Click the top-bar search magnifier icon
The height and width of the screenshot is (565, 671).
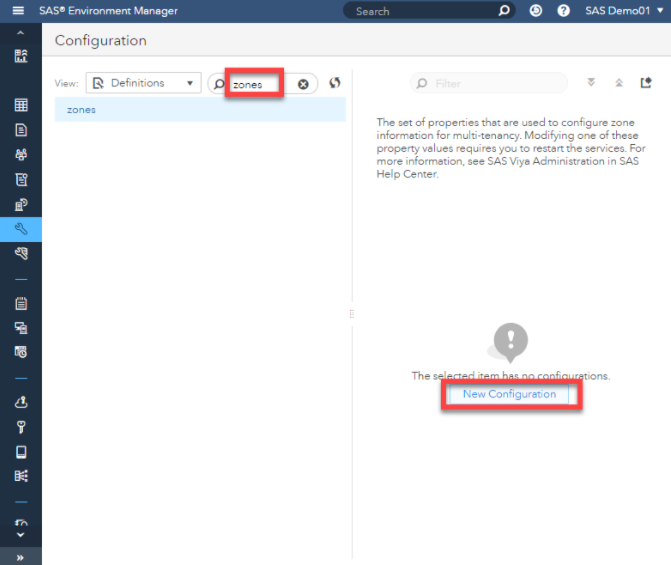coord(504,10)
